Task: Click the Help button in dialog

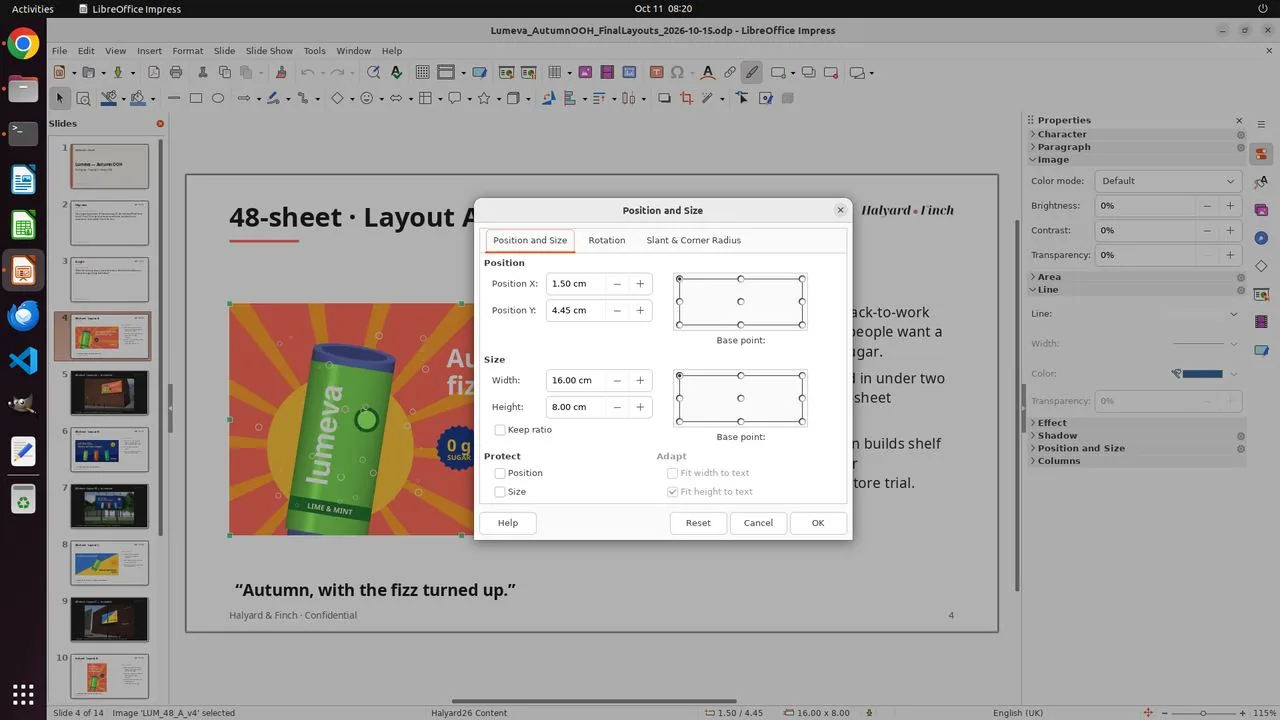Action: click(x=508, y=523)
